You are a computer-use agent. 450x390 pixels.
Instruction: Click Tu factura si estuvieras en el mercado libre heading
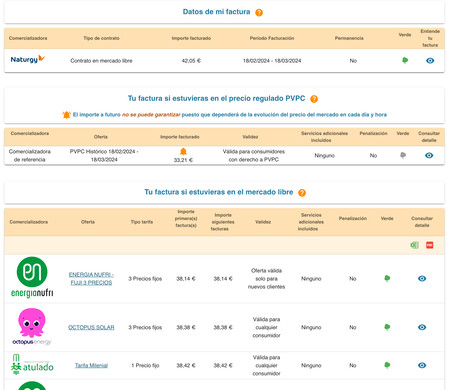(x=219, y=192)
